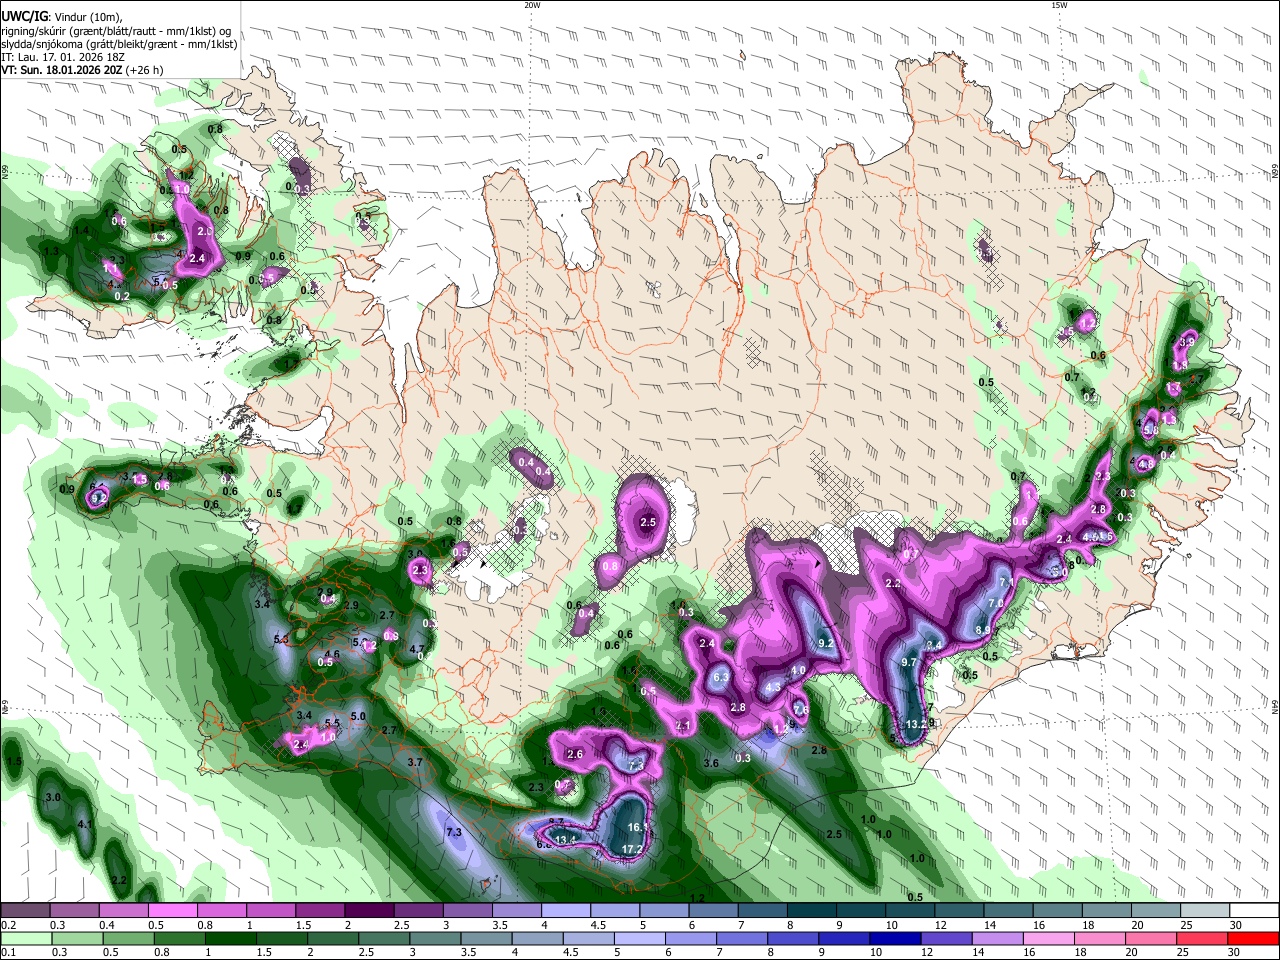Click the 2.0 snowfall value in Westfjords
This screenshot has width=1280, height=960.
(x=205, y=231)
